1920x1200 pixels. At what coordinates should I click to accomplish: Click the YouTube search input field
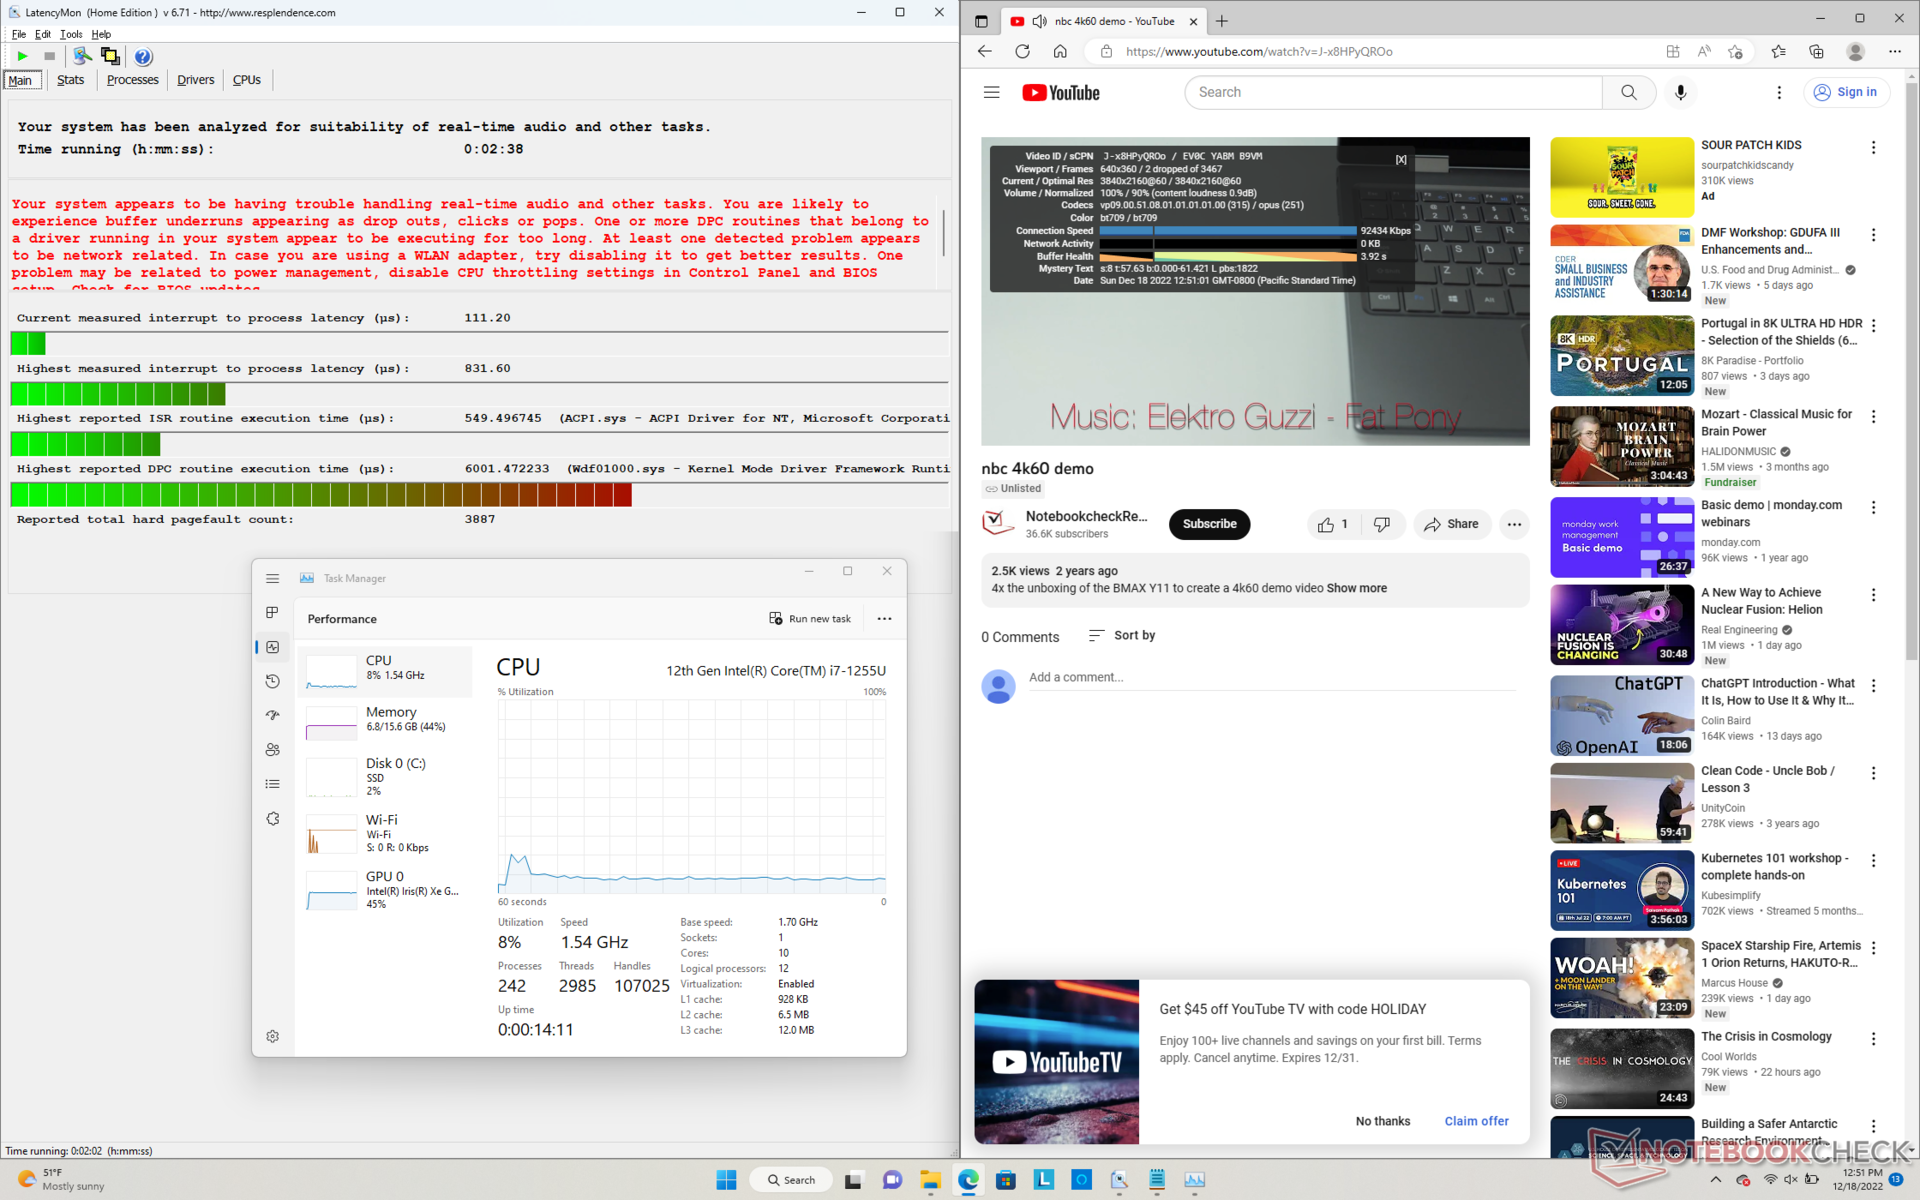point(1392,92)
